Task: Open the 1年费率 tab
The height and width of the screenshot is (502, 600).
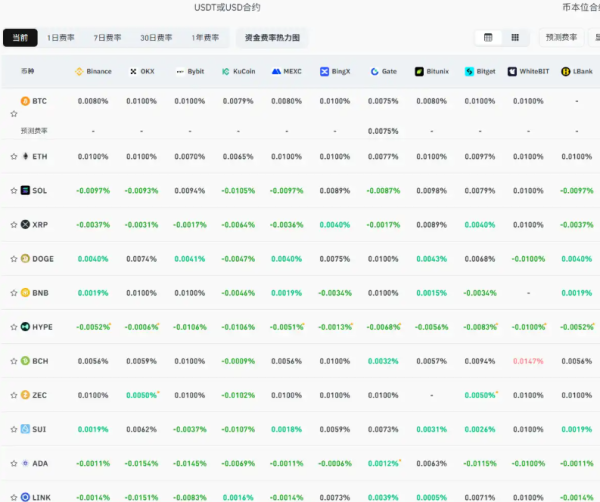Action: point(205,37)
